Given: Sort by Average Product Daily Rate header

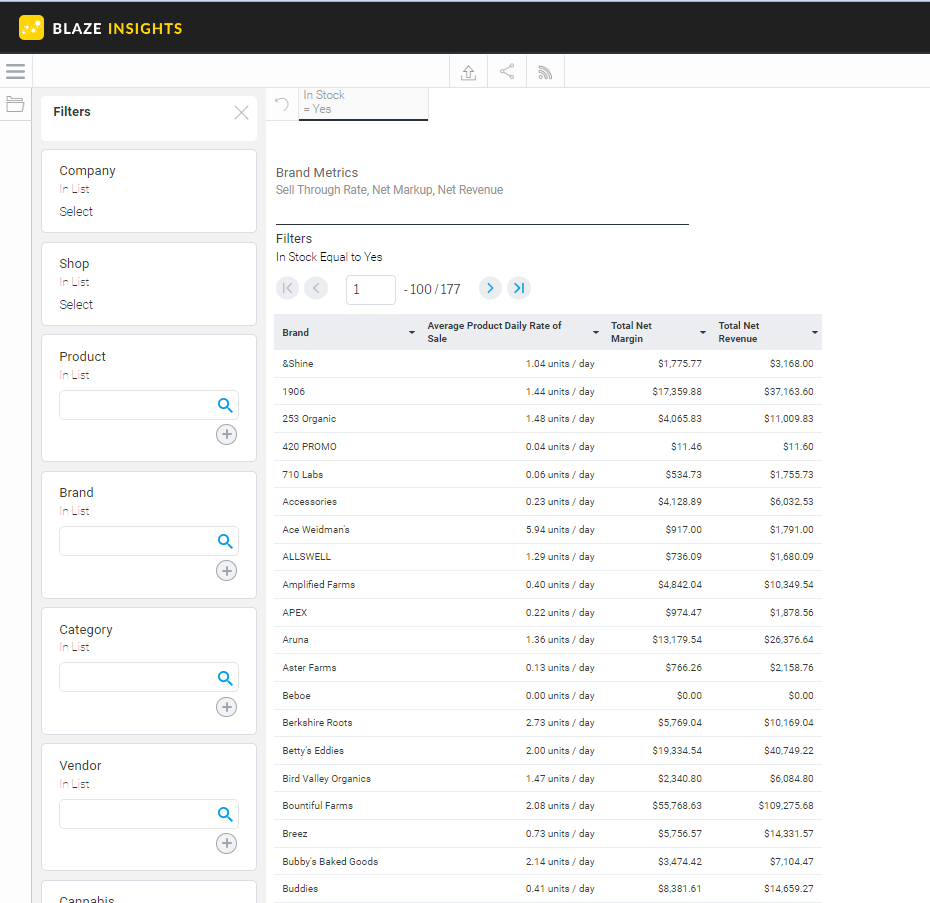Looking at the screenshot, I should [x=495, y=332].
